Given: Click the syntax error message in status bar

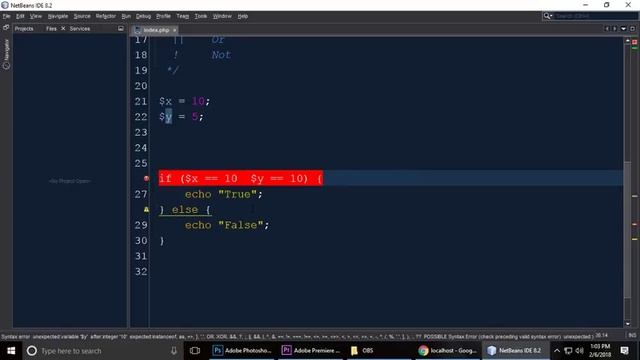Looking at the screenshot, I should (297, 337).
